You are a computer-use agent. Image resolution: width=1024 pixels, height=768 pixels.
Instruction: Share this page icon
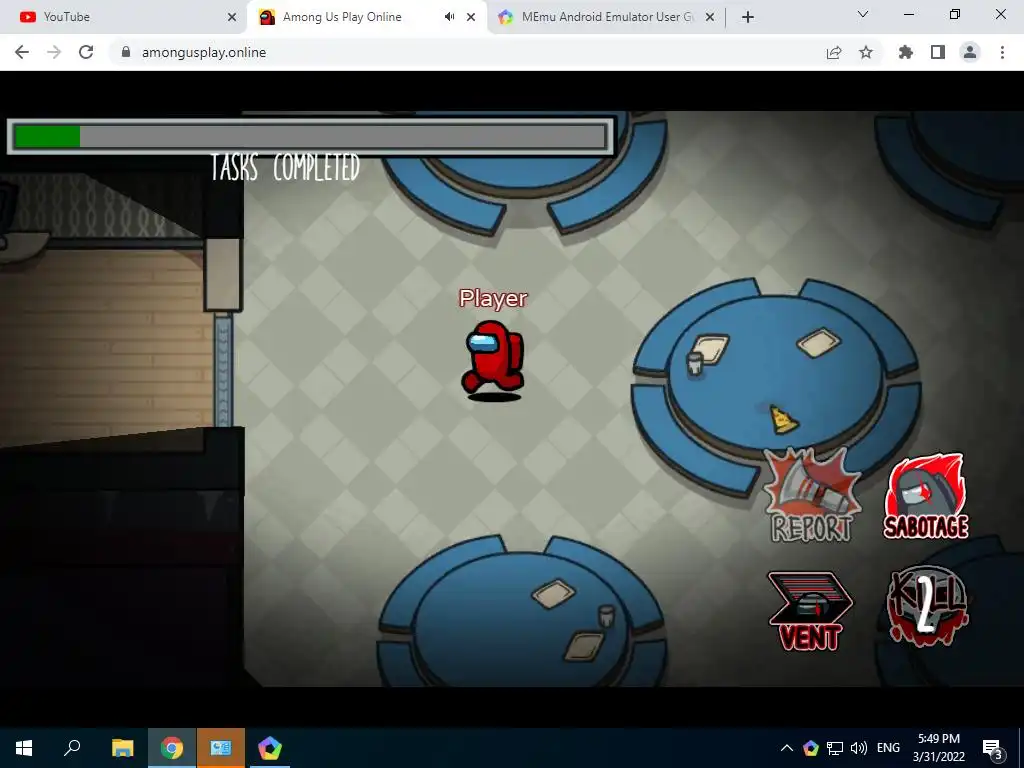tap(834, 52)
